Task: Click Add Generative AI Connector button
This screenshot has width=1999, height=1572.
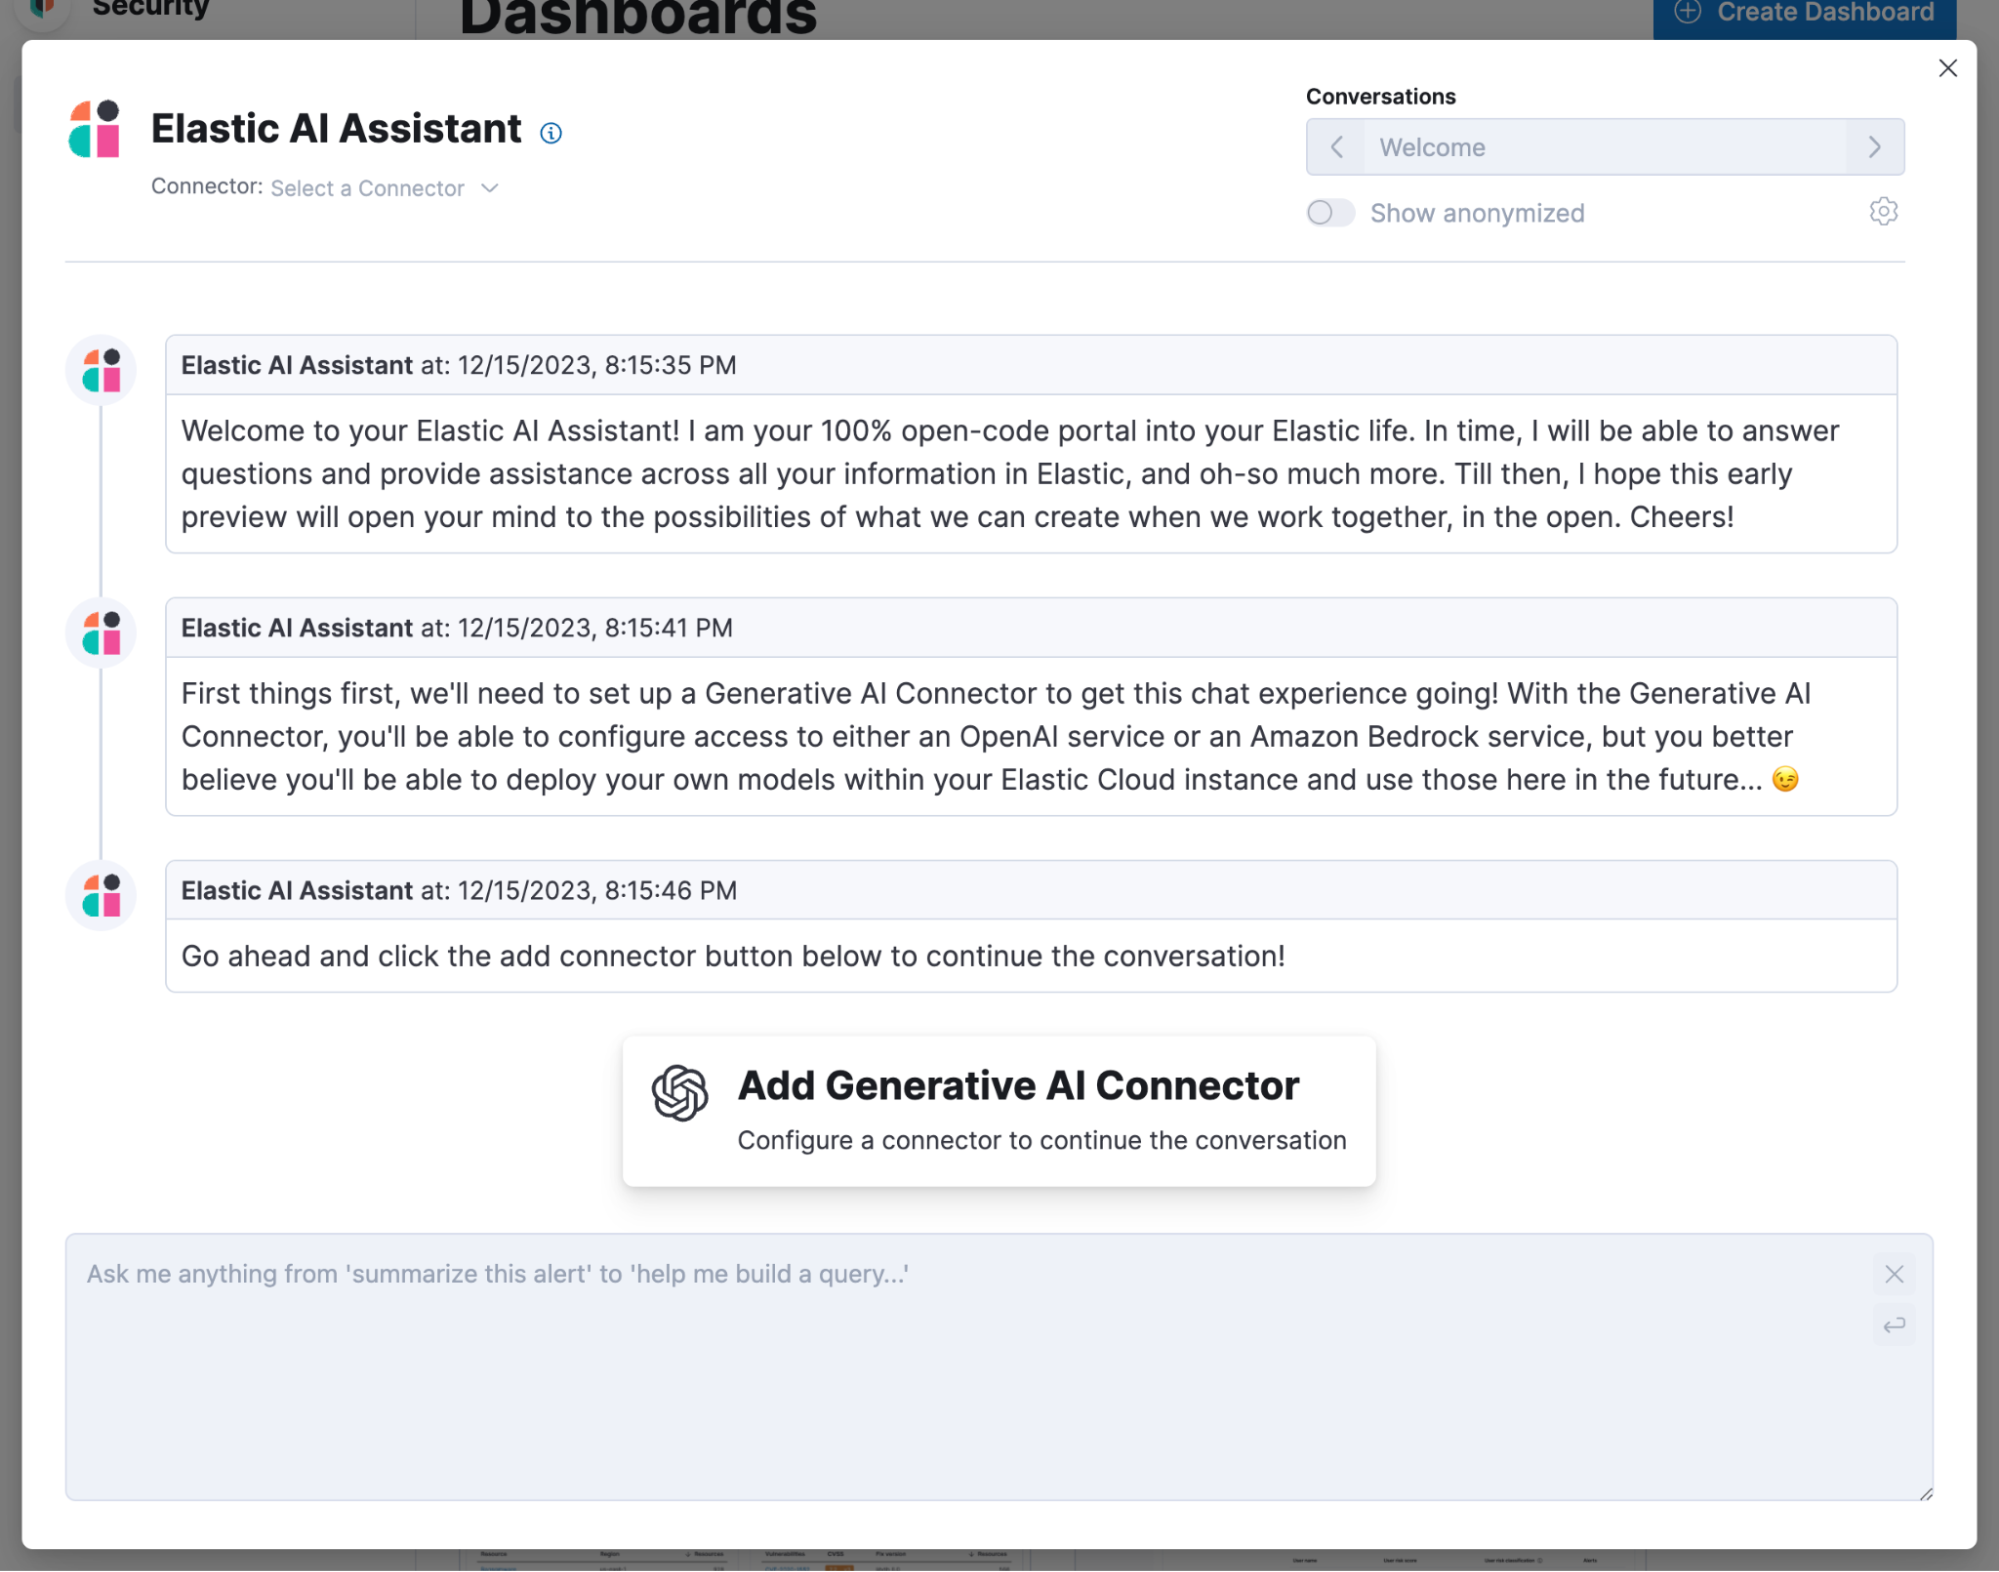Action: click(x=1000, y=1110)
